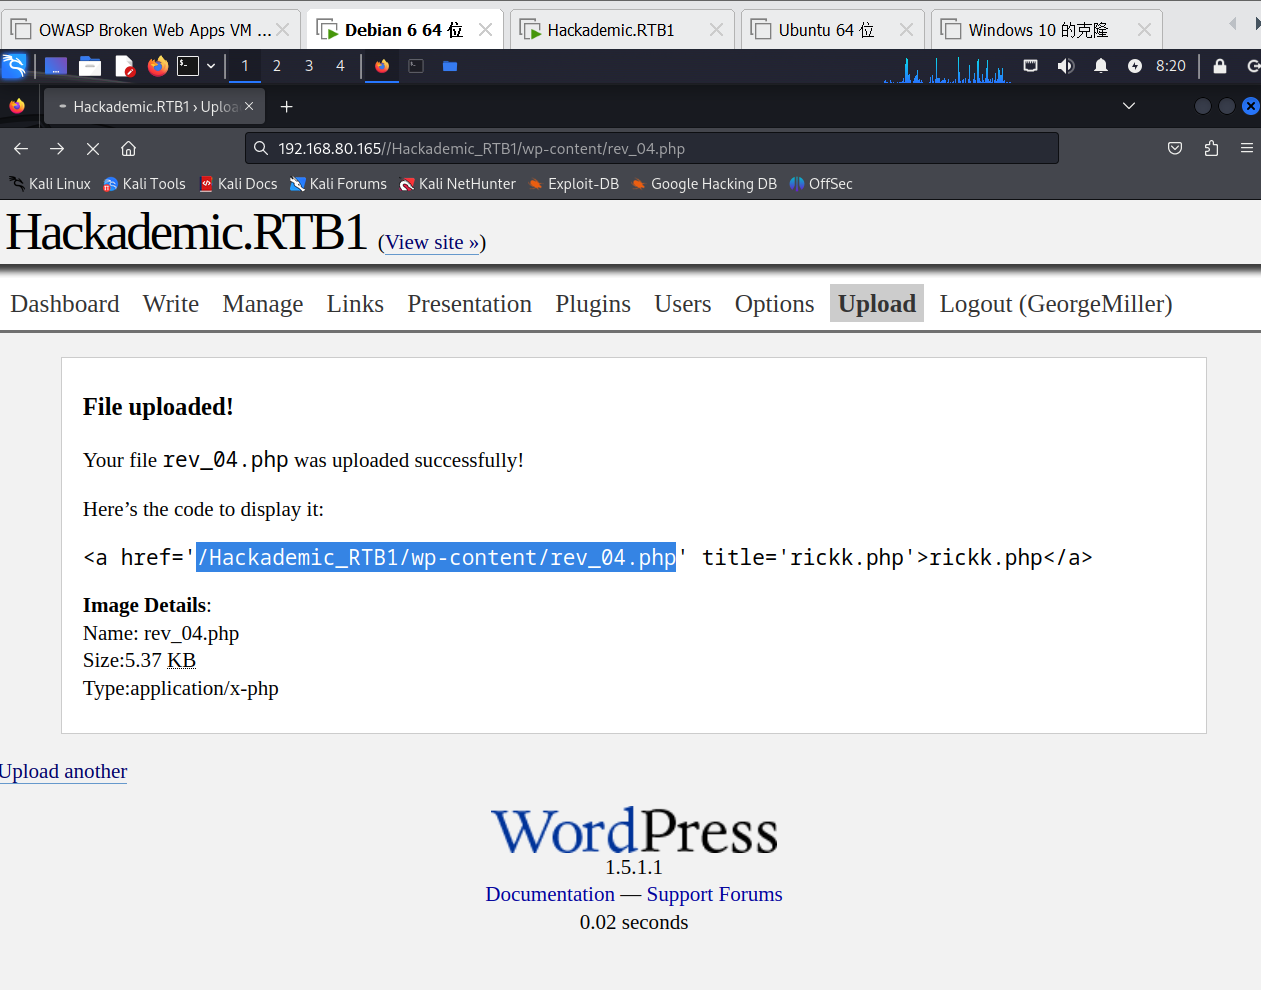The height and width of the screenshot is (990, 1261).
Task: Focus the terminal window in the taskbar
Action: [416, 66]
